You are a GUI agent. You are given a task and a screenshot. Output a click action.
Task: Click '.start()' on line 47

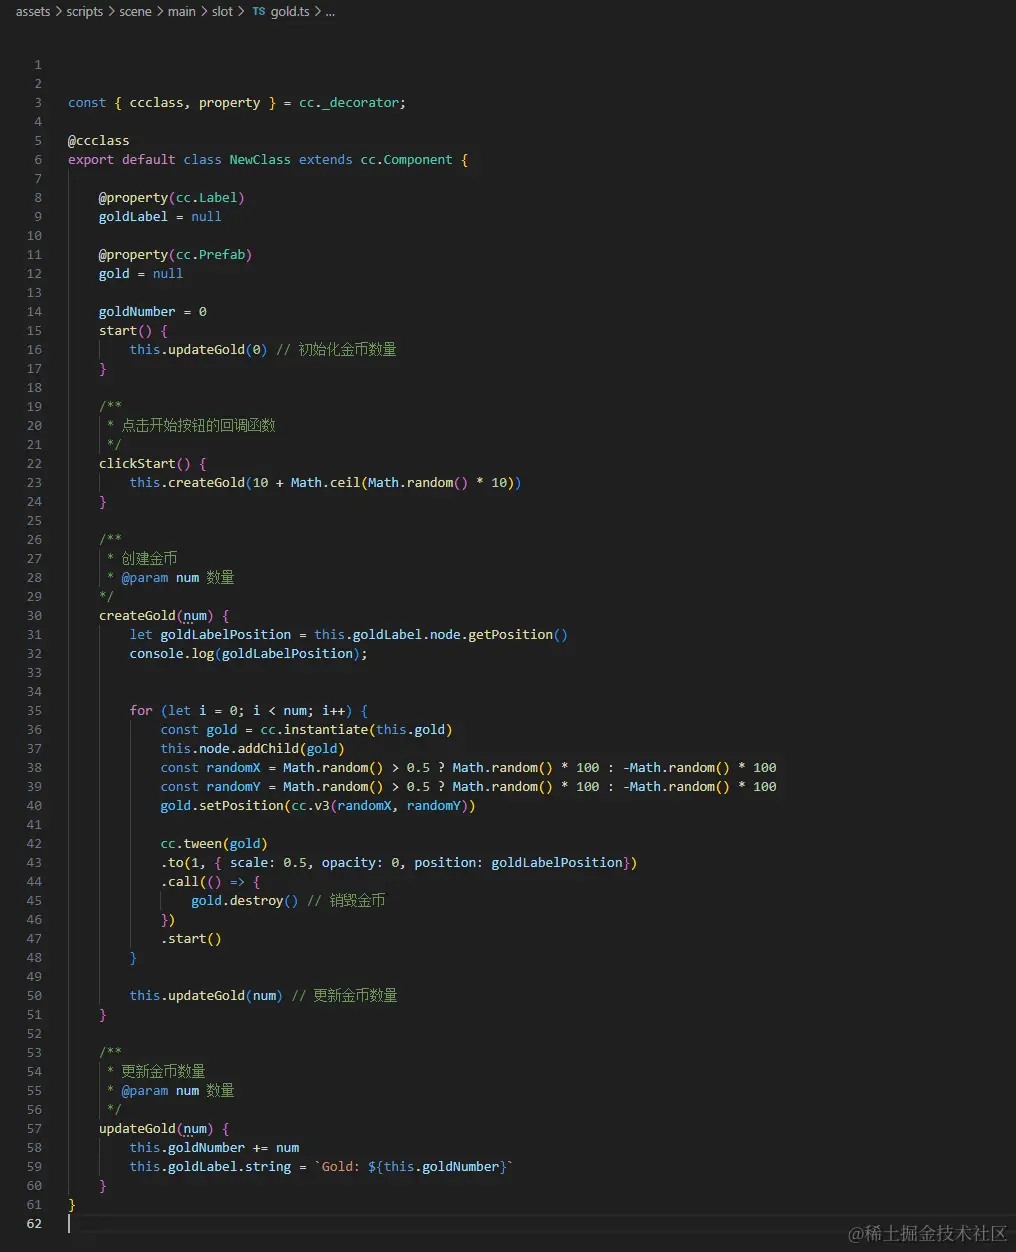pos(191,939)
